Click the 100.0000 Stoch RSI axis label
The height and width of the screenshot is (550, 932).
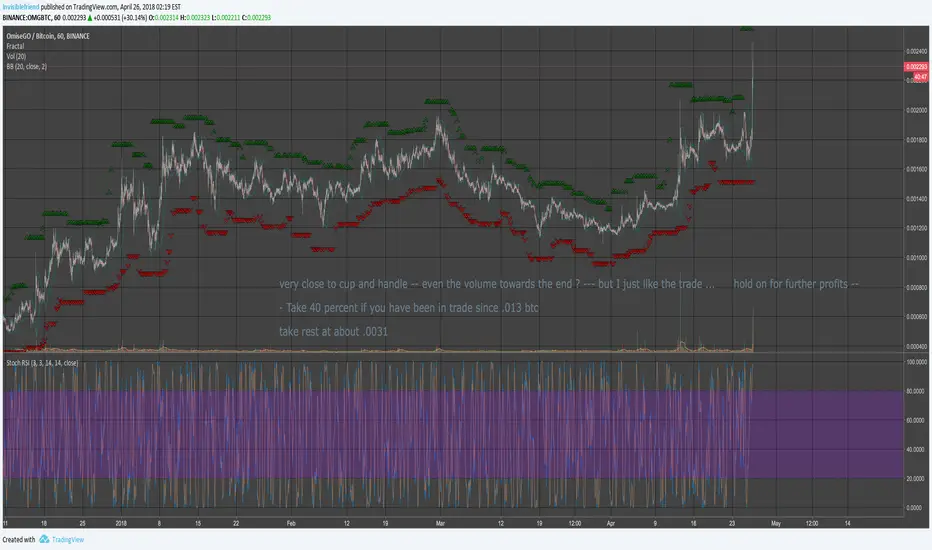click(917, 362)
